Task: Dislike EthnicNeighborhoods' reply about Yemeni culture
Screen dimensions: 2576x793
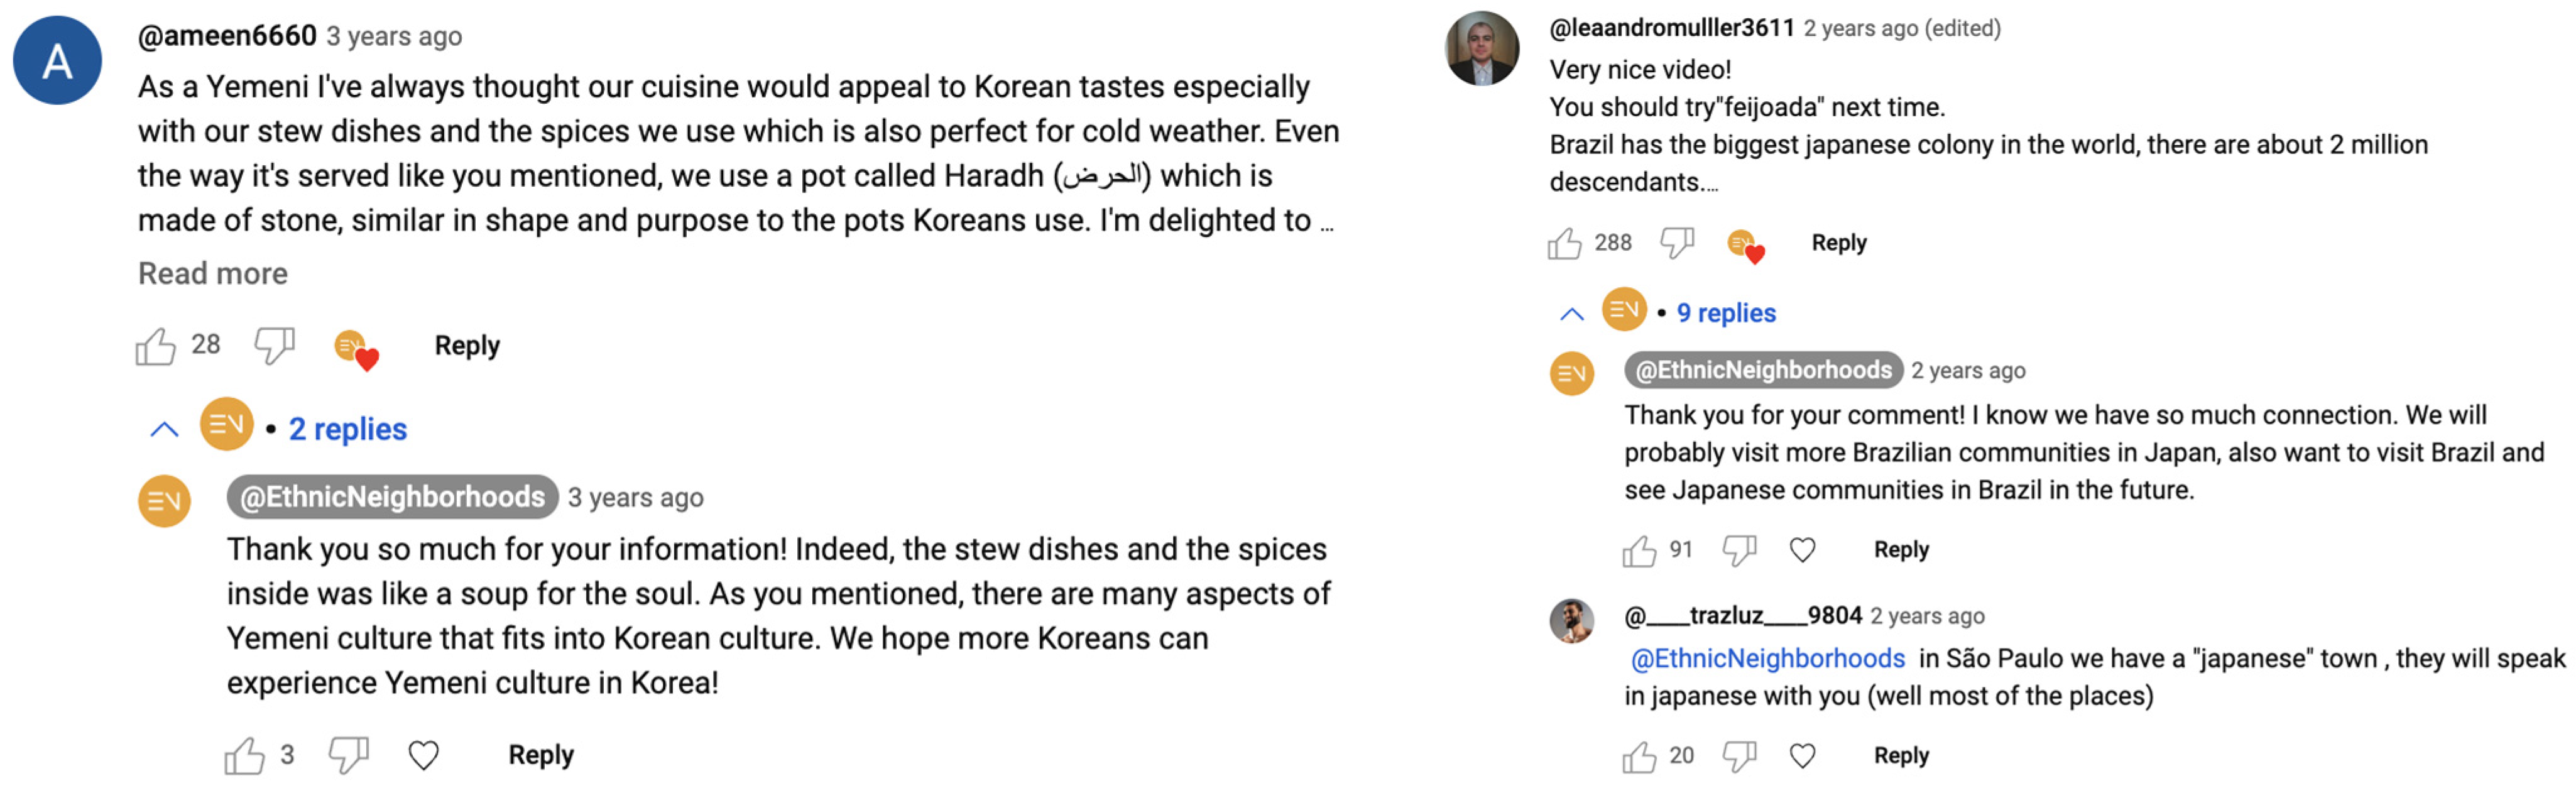Action: (348, 755)
